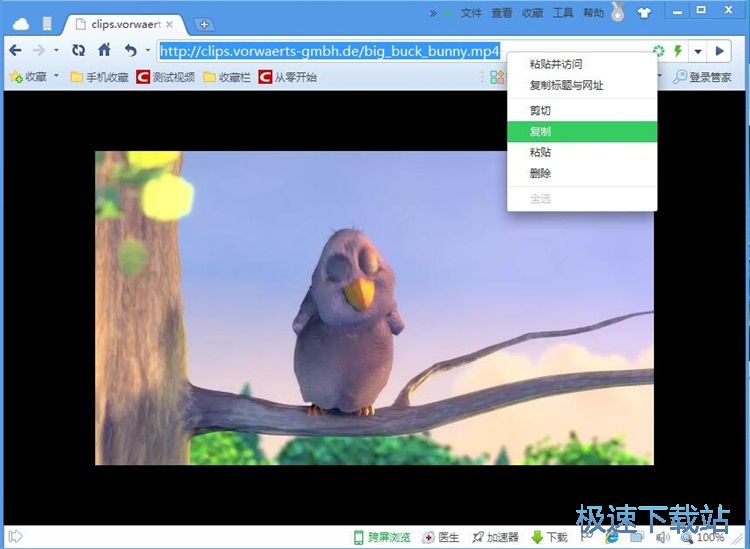
Task: Open the 收藏栏 bookmarks folder
Action: 227,77
